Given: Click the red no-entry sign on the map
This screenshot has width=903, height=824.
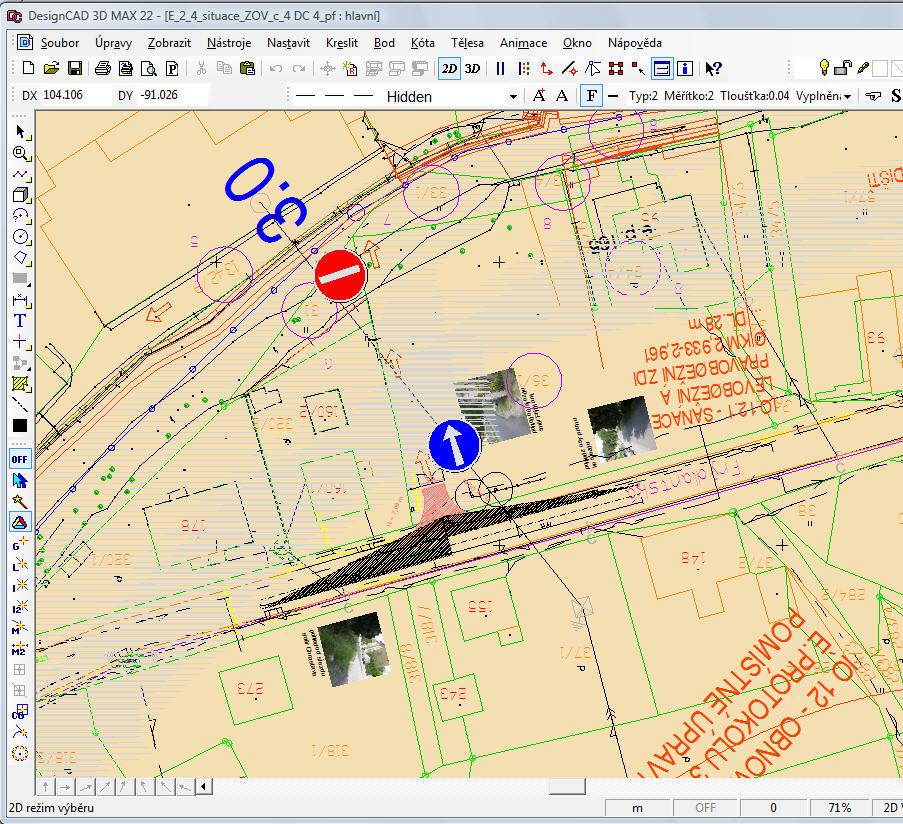Looking at the screenshot, I should pos(341,275).
